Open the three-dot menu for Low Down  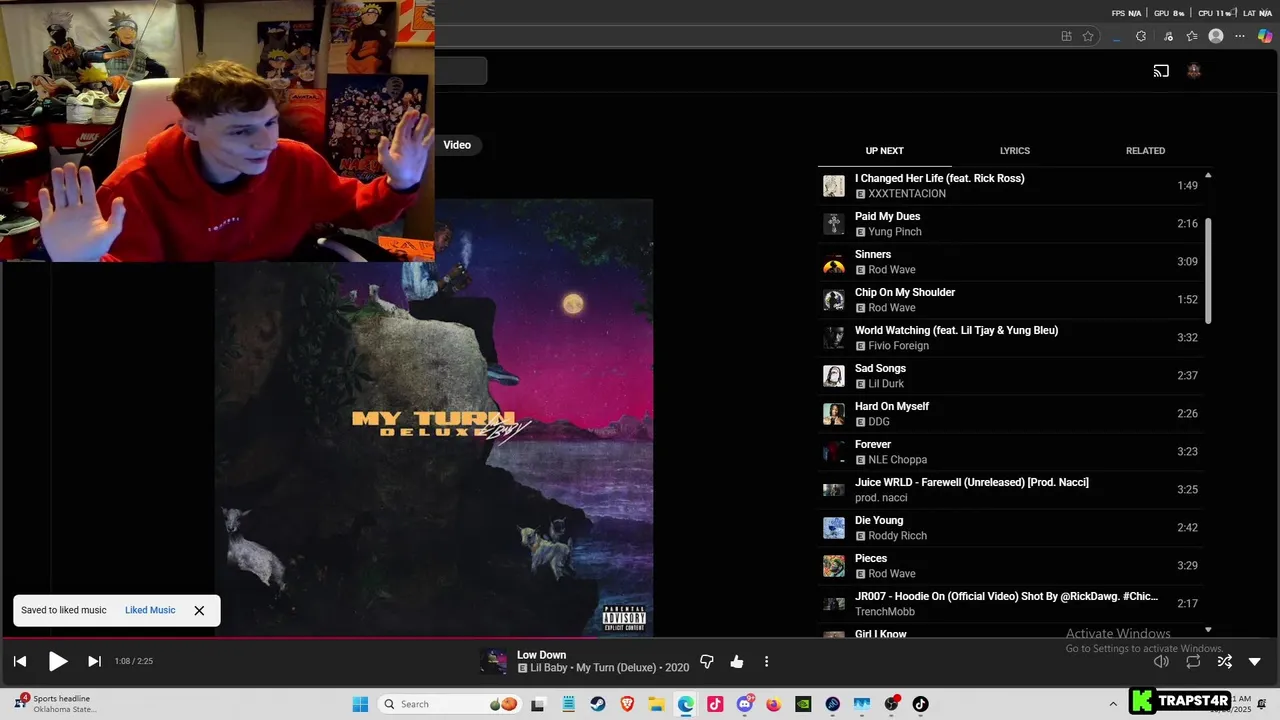tap(767, 661)
